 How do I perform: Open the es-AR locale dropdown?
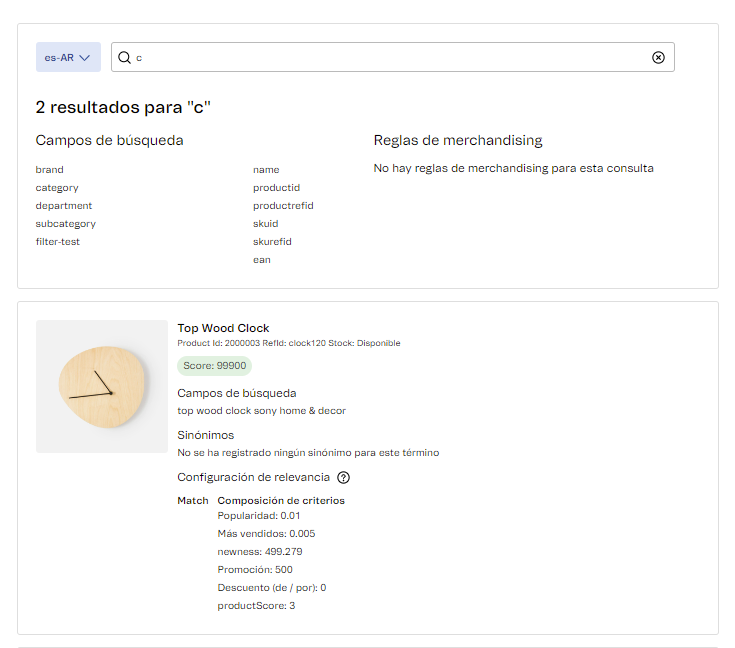pyautogui.click(x=68, y=58)
